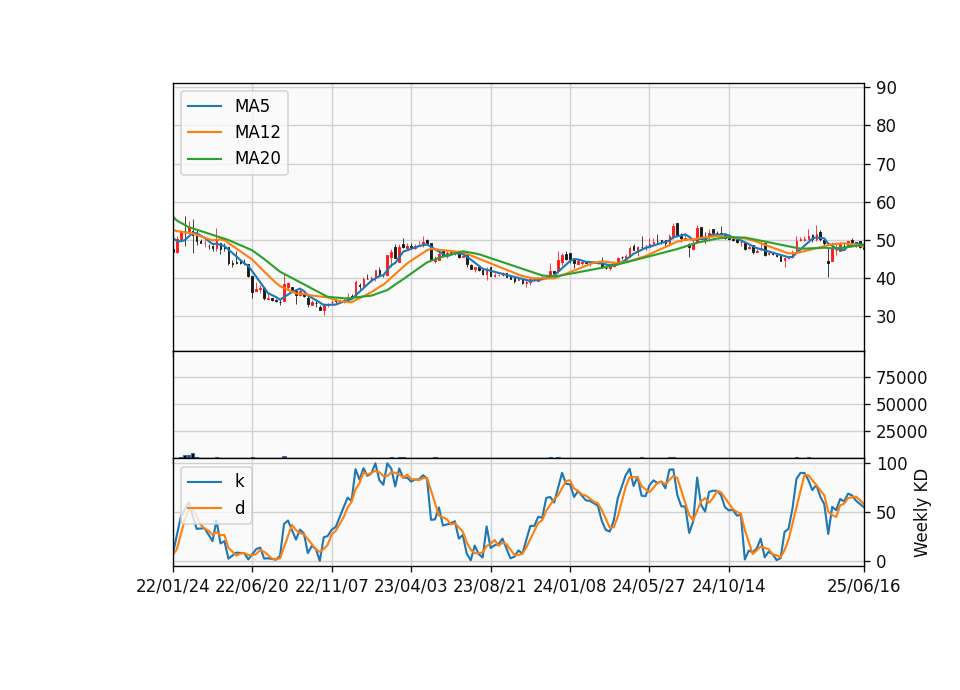Click the MA12 legend label
The height and width of the screenshot is (690, 960).
[x=257, y=132]
